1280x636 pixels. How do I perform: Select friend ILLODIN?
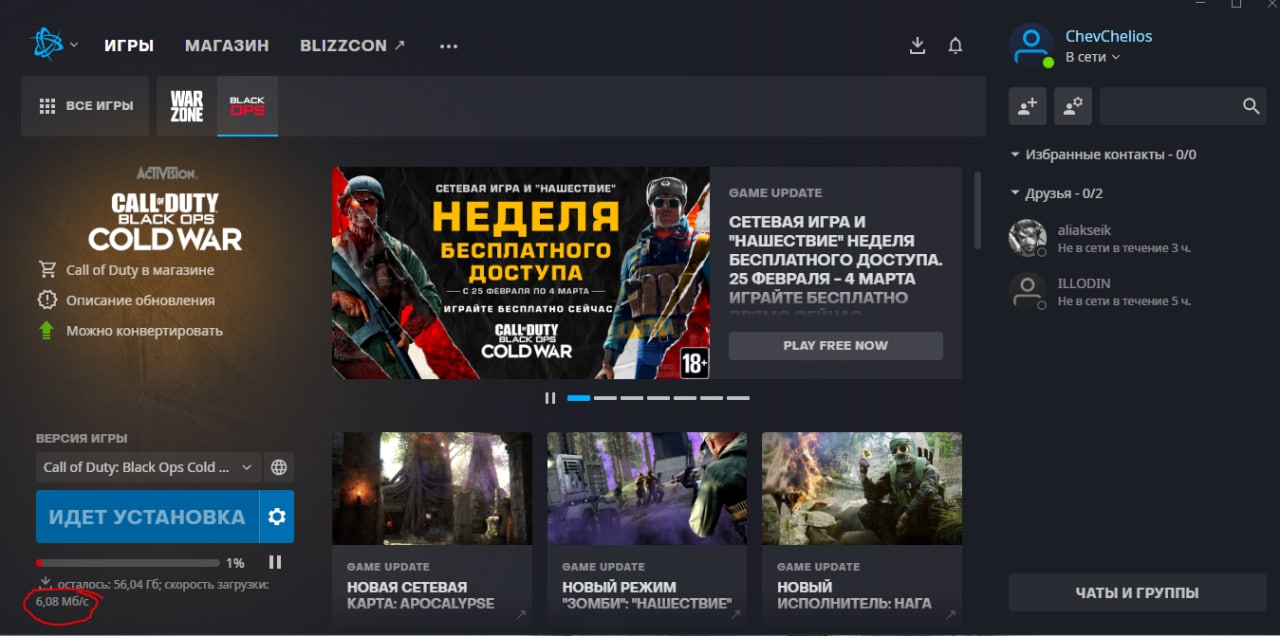click(1137, 291)
